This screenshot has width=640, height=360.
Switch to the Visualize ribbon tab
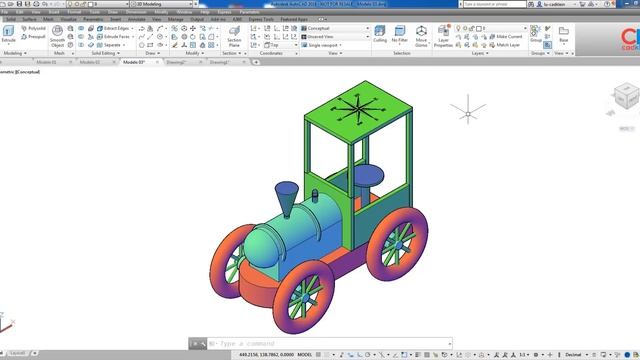pos(69,19)
